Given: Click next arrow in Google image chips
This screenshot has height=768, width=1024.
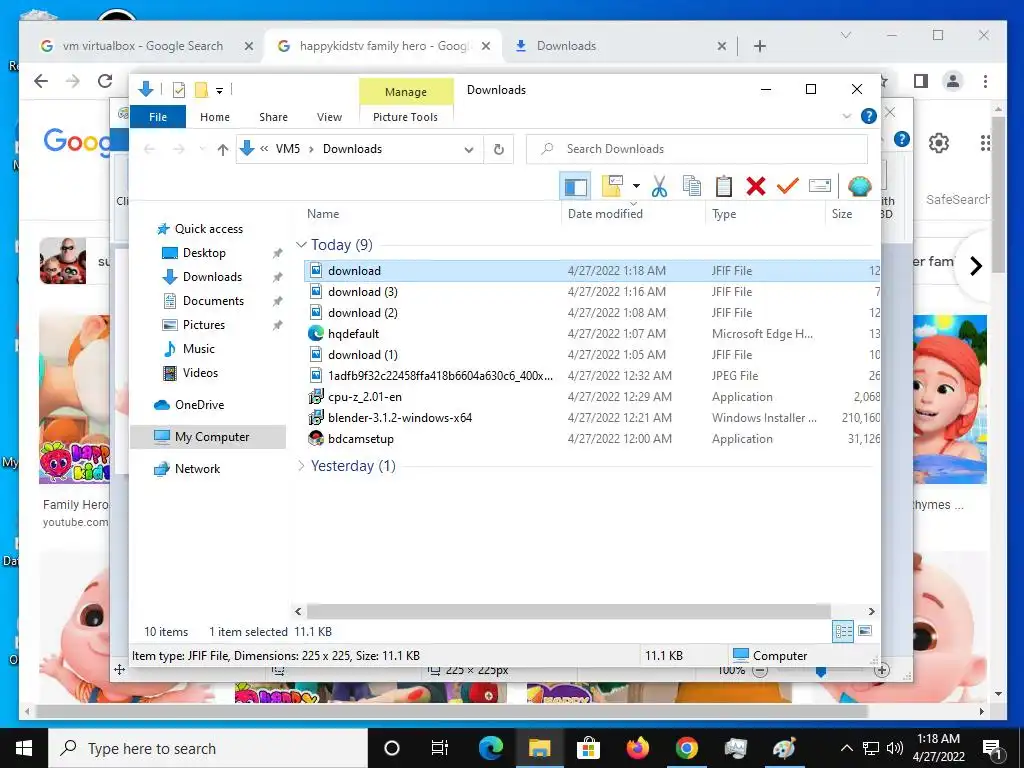Looking at the screenshot, I should [x=976, y=266].
